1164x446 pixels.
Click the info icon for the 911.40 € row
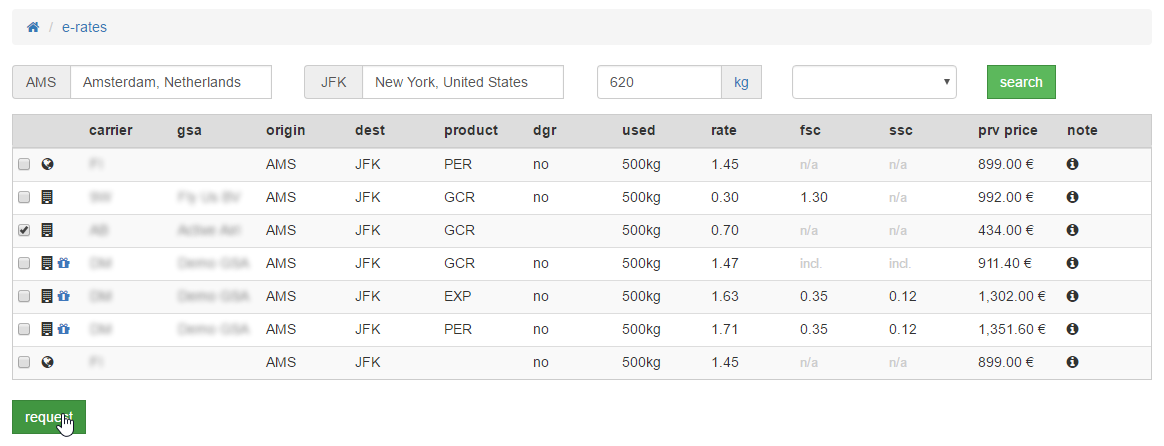point(1072,263)
